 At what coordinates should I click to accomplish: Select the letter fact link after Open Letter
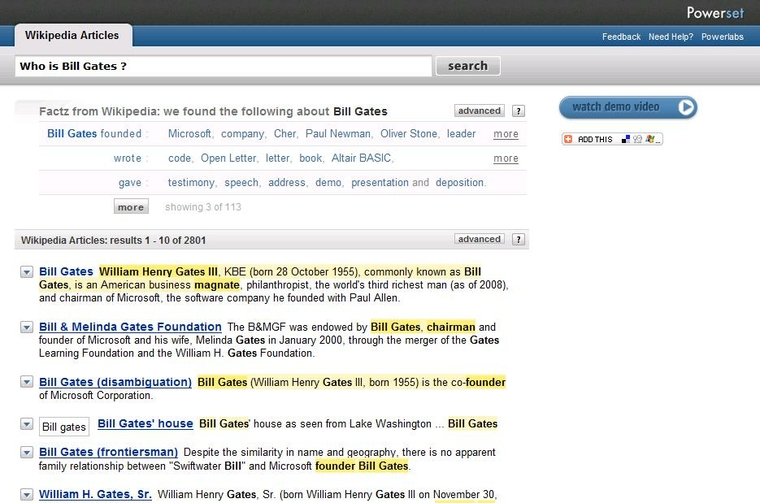point(277,158)
